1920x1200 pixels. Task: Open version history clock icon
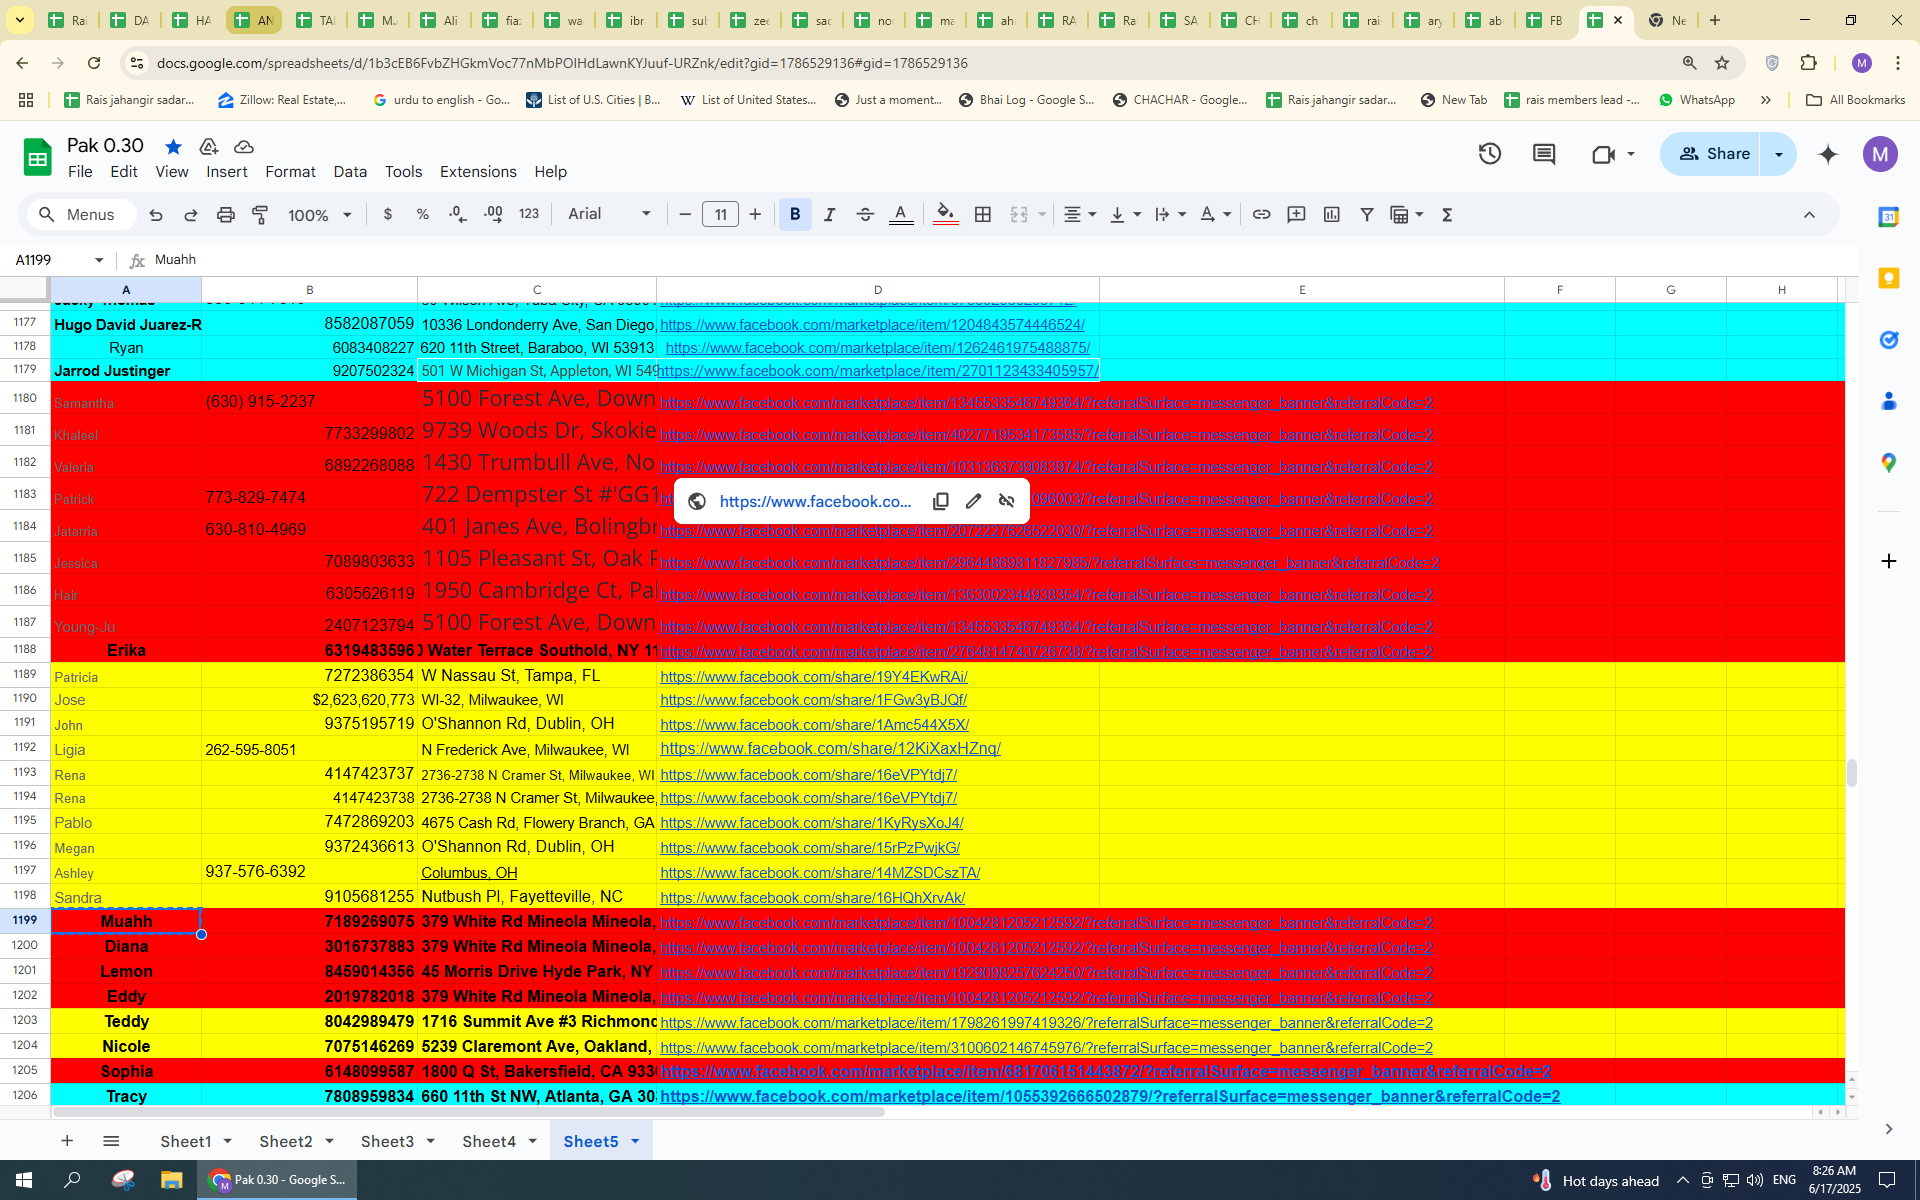[1490, 154]
